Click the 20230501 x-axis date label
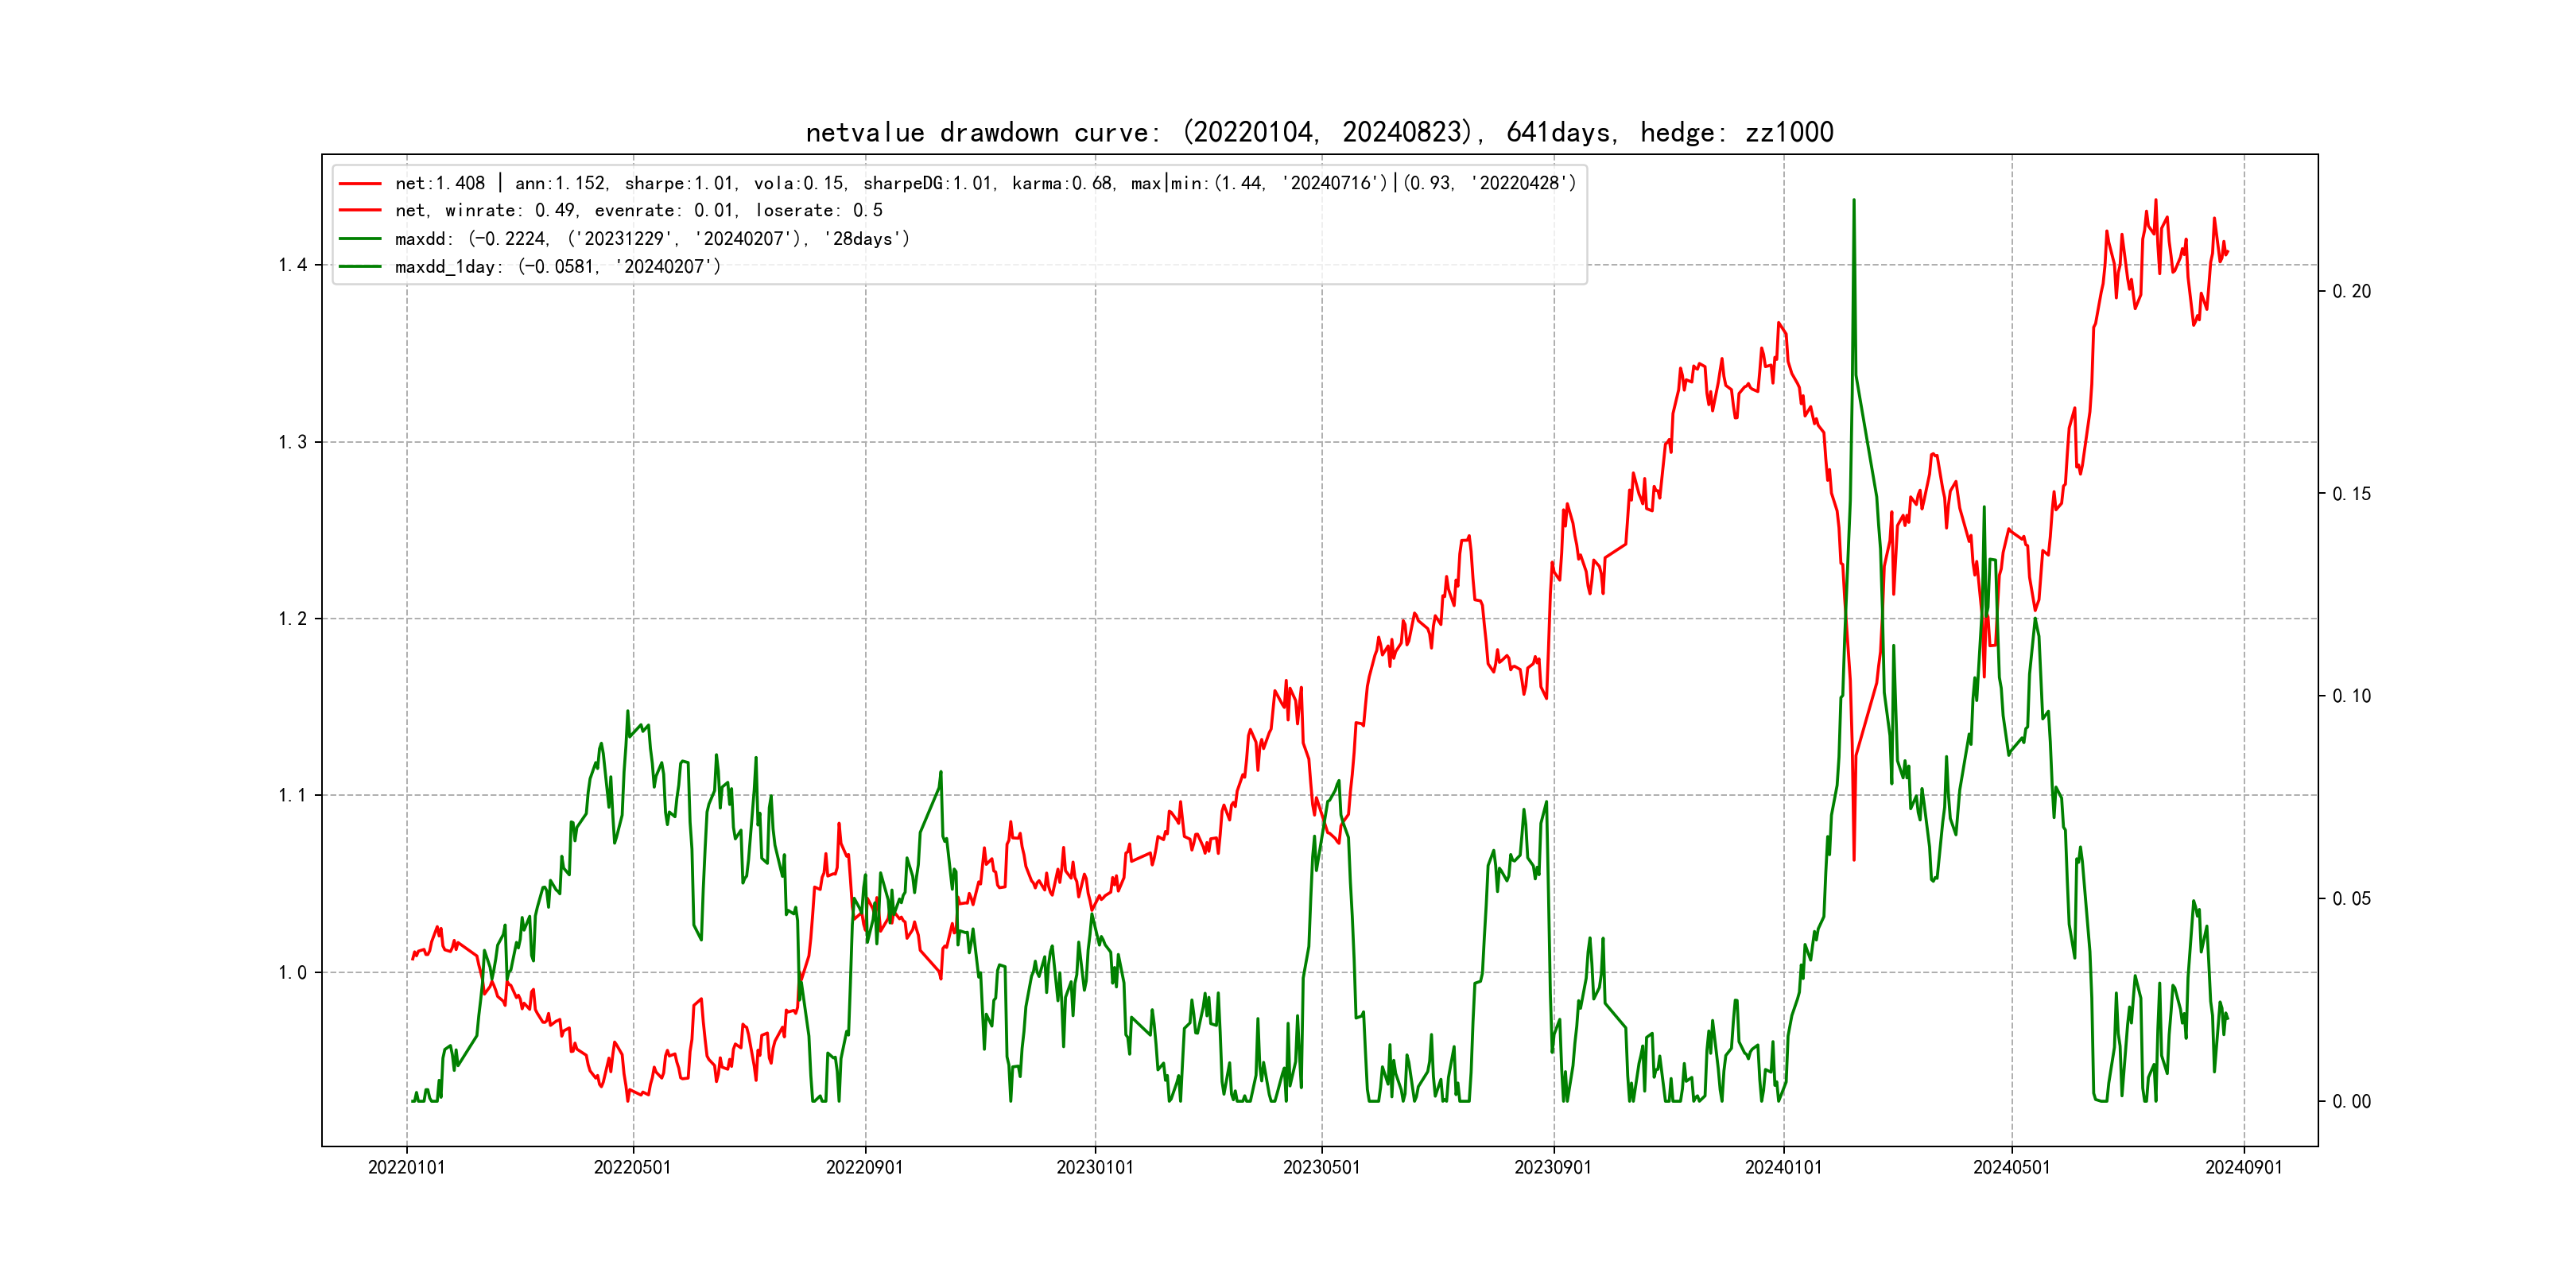Viewport: 2576px width, 1288px height. pos(1321,1168)
